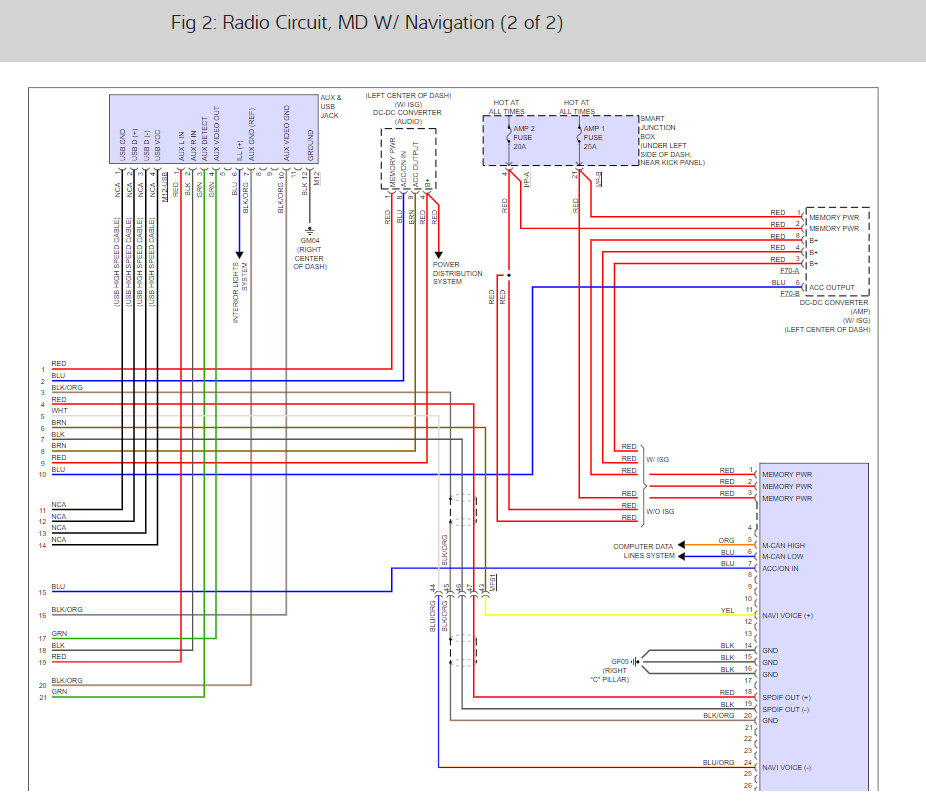
Task: Select the "SPDIF OUT (-)" terminal label
Action: click(785, 709)
